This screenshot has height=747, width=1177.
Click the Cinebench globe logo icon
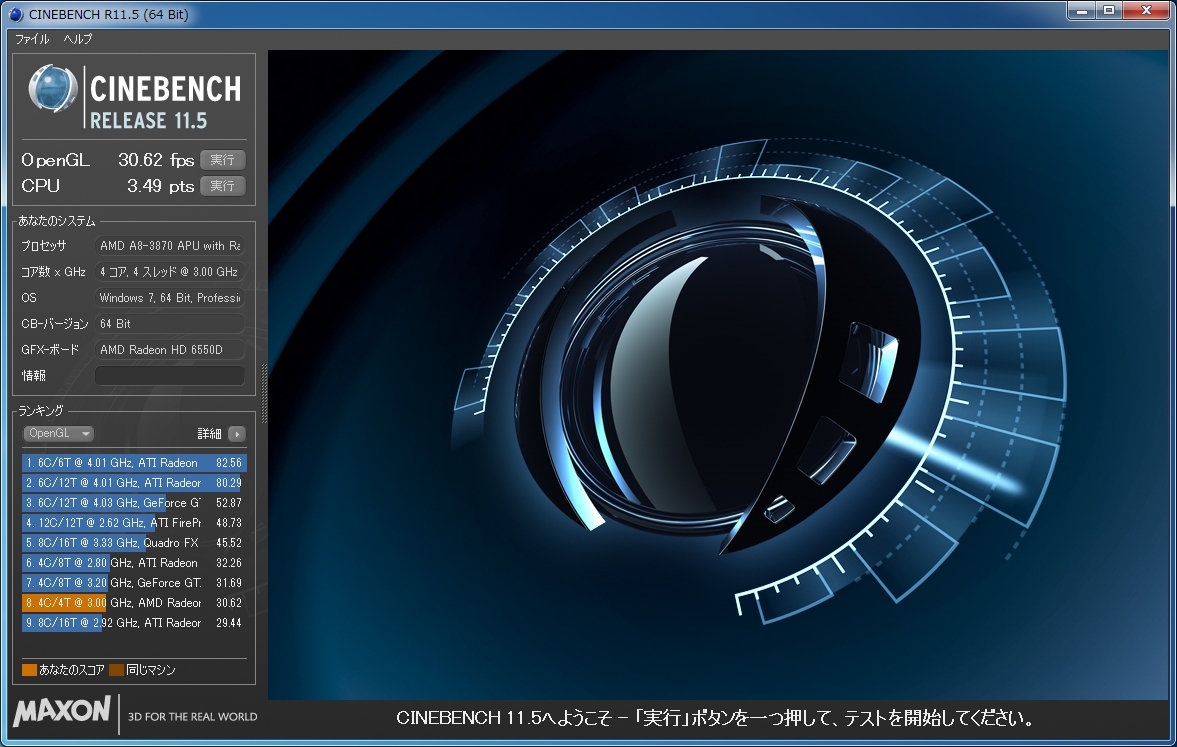coord(53,89)
